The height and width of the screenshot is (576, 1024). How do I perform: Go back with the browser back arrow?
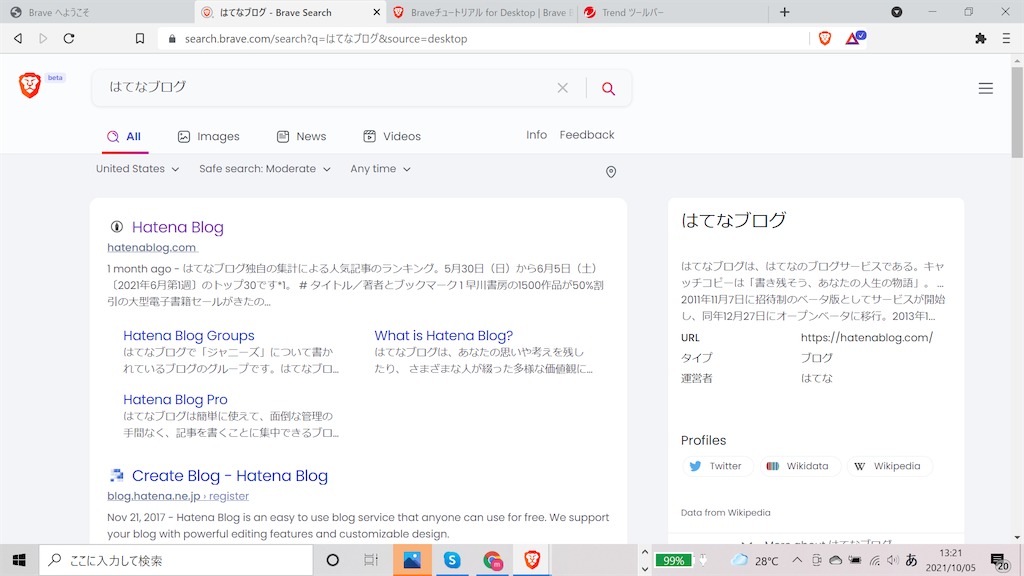tap(18, 39)
